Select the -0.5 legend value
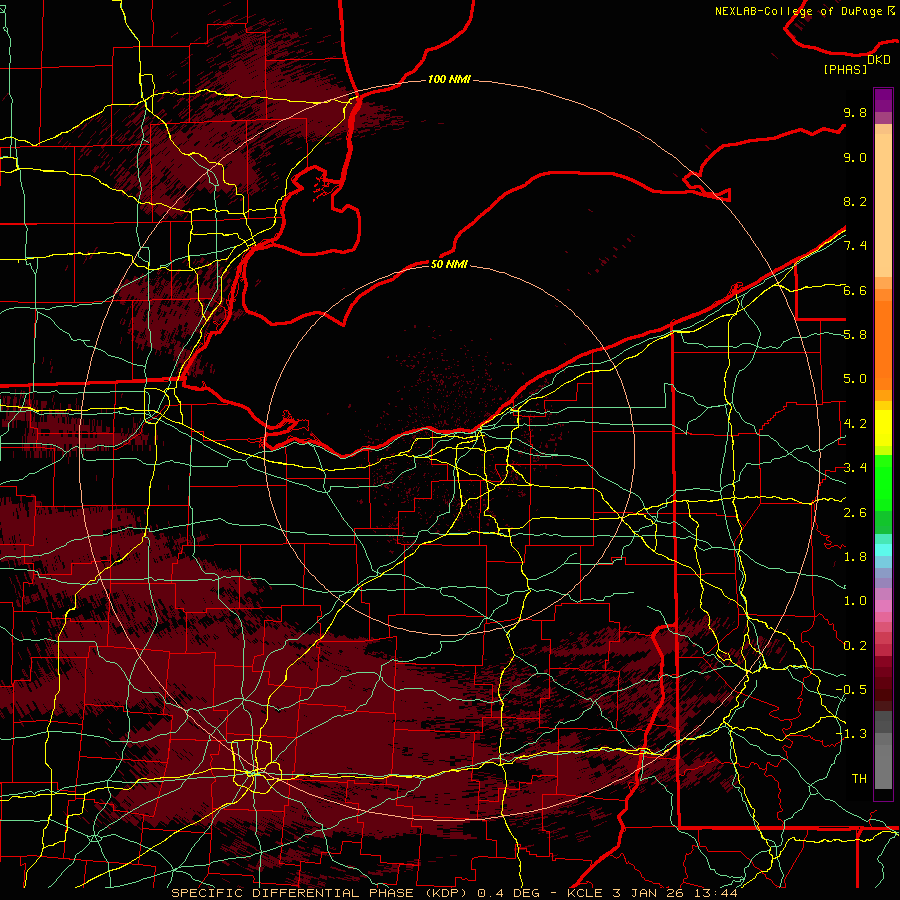Image resolution: width=900 pixels, height=900 pixels. [x=851, y=690]
